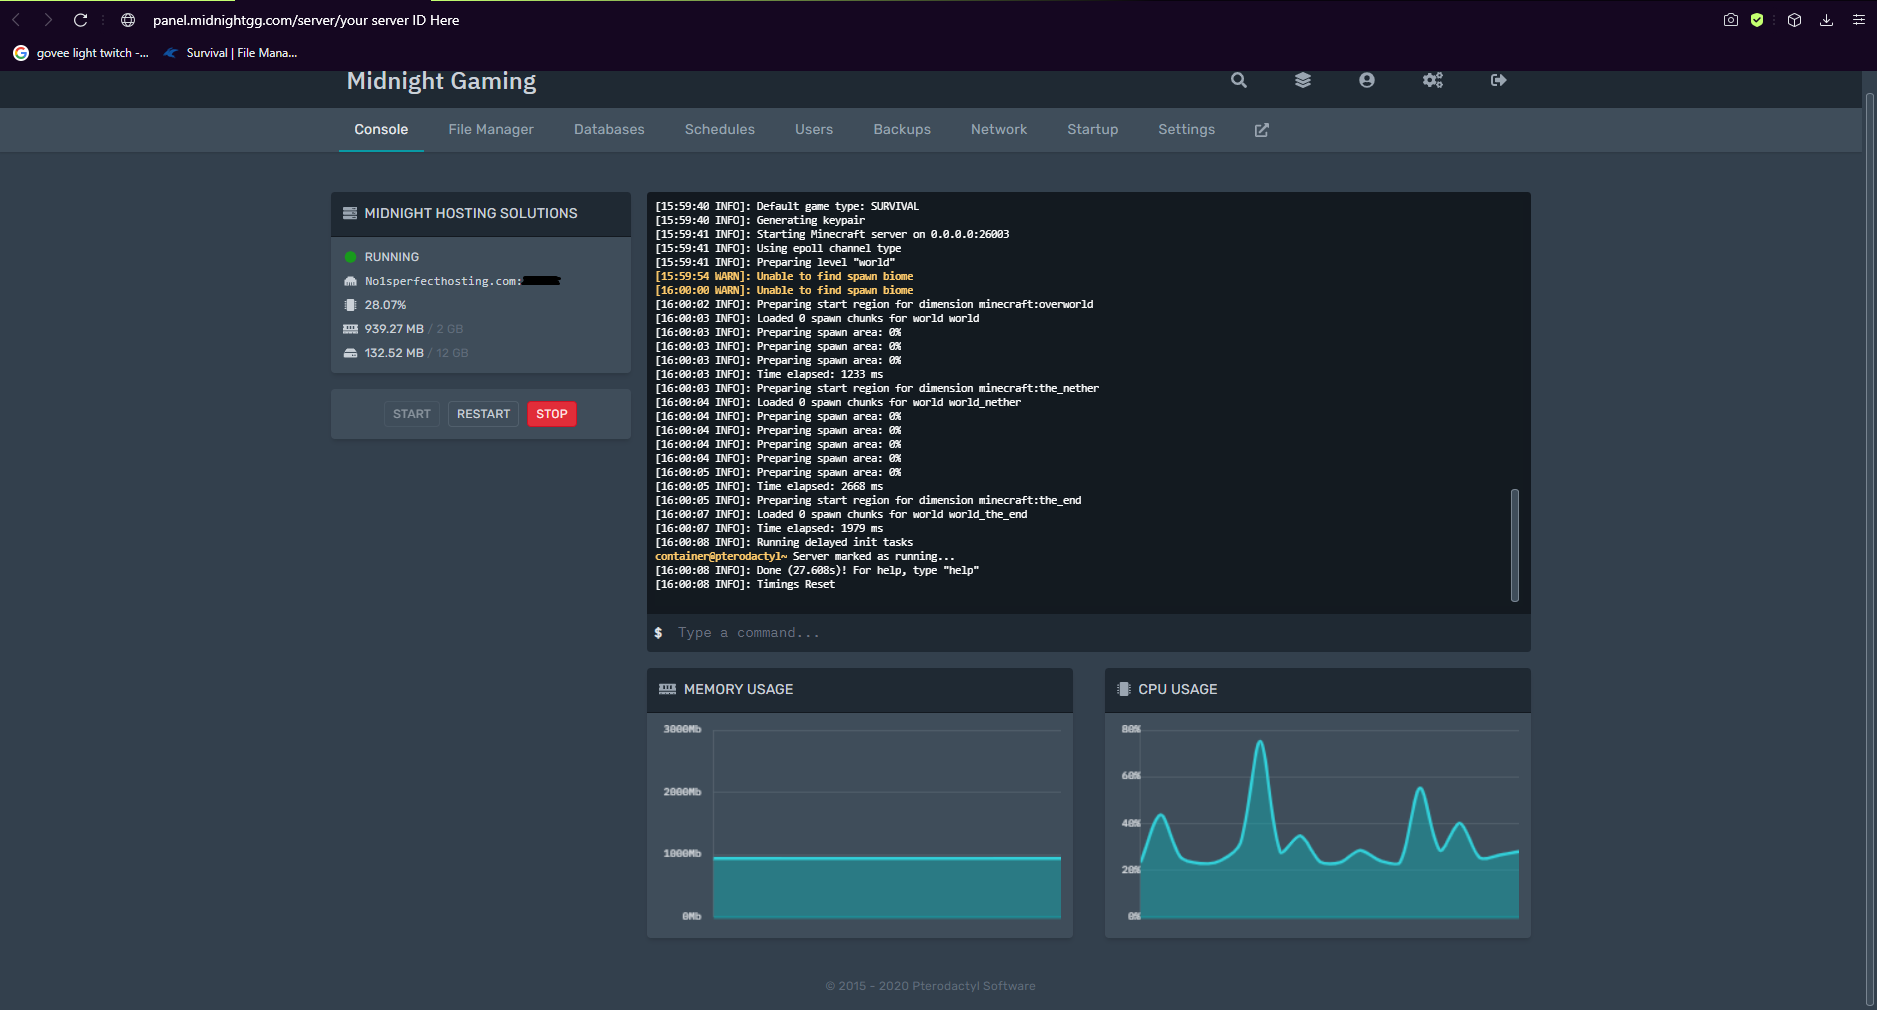Click the RESTART server button
This screenshot has height=1010, width=1877.
483,414
